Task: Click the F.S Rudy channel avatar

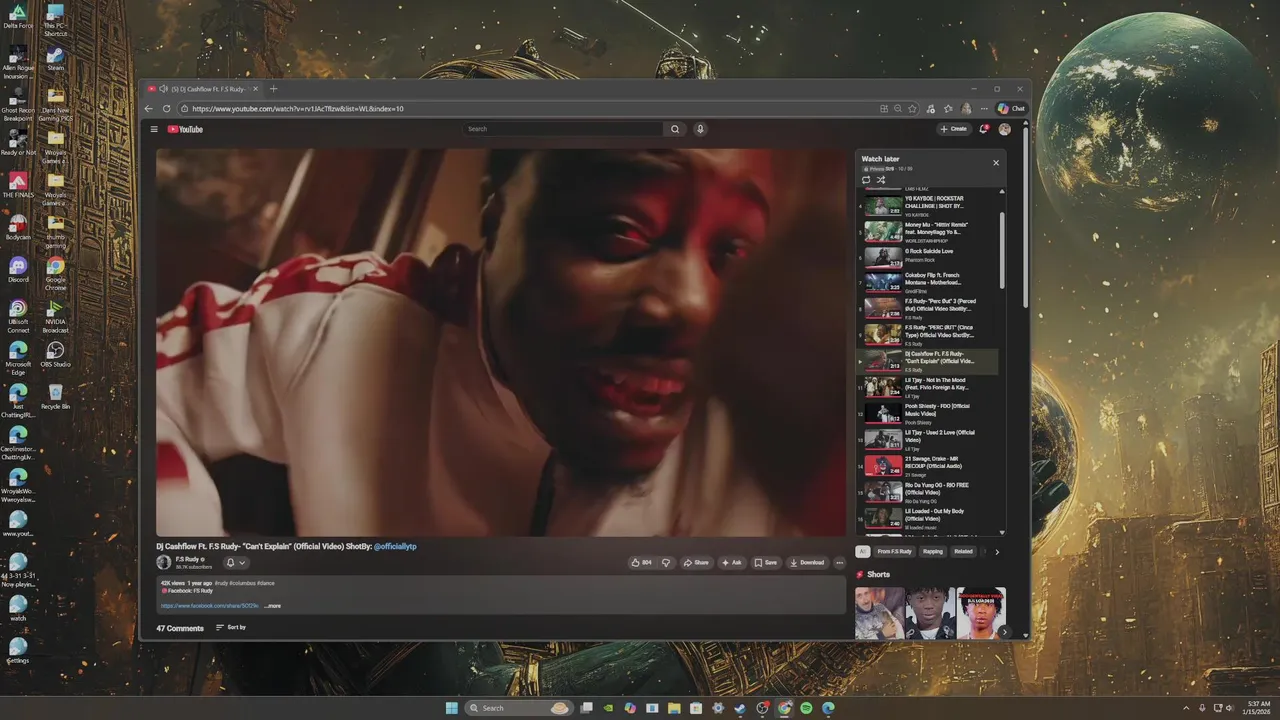Action: click(164, 563)
